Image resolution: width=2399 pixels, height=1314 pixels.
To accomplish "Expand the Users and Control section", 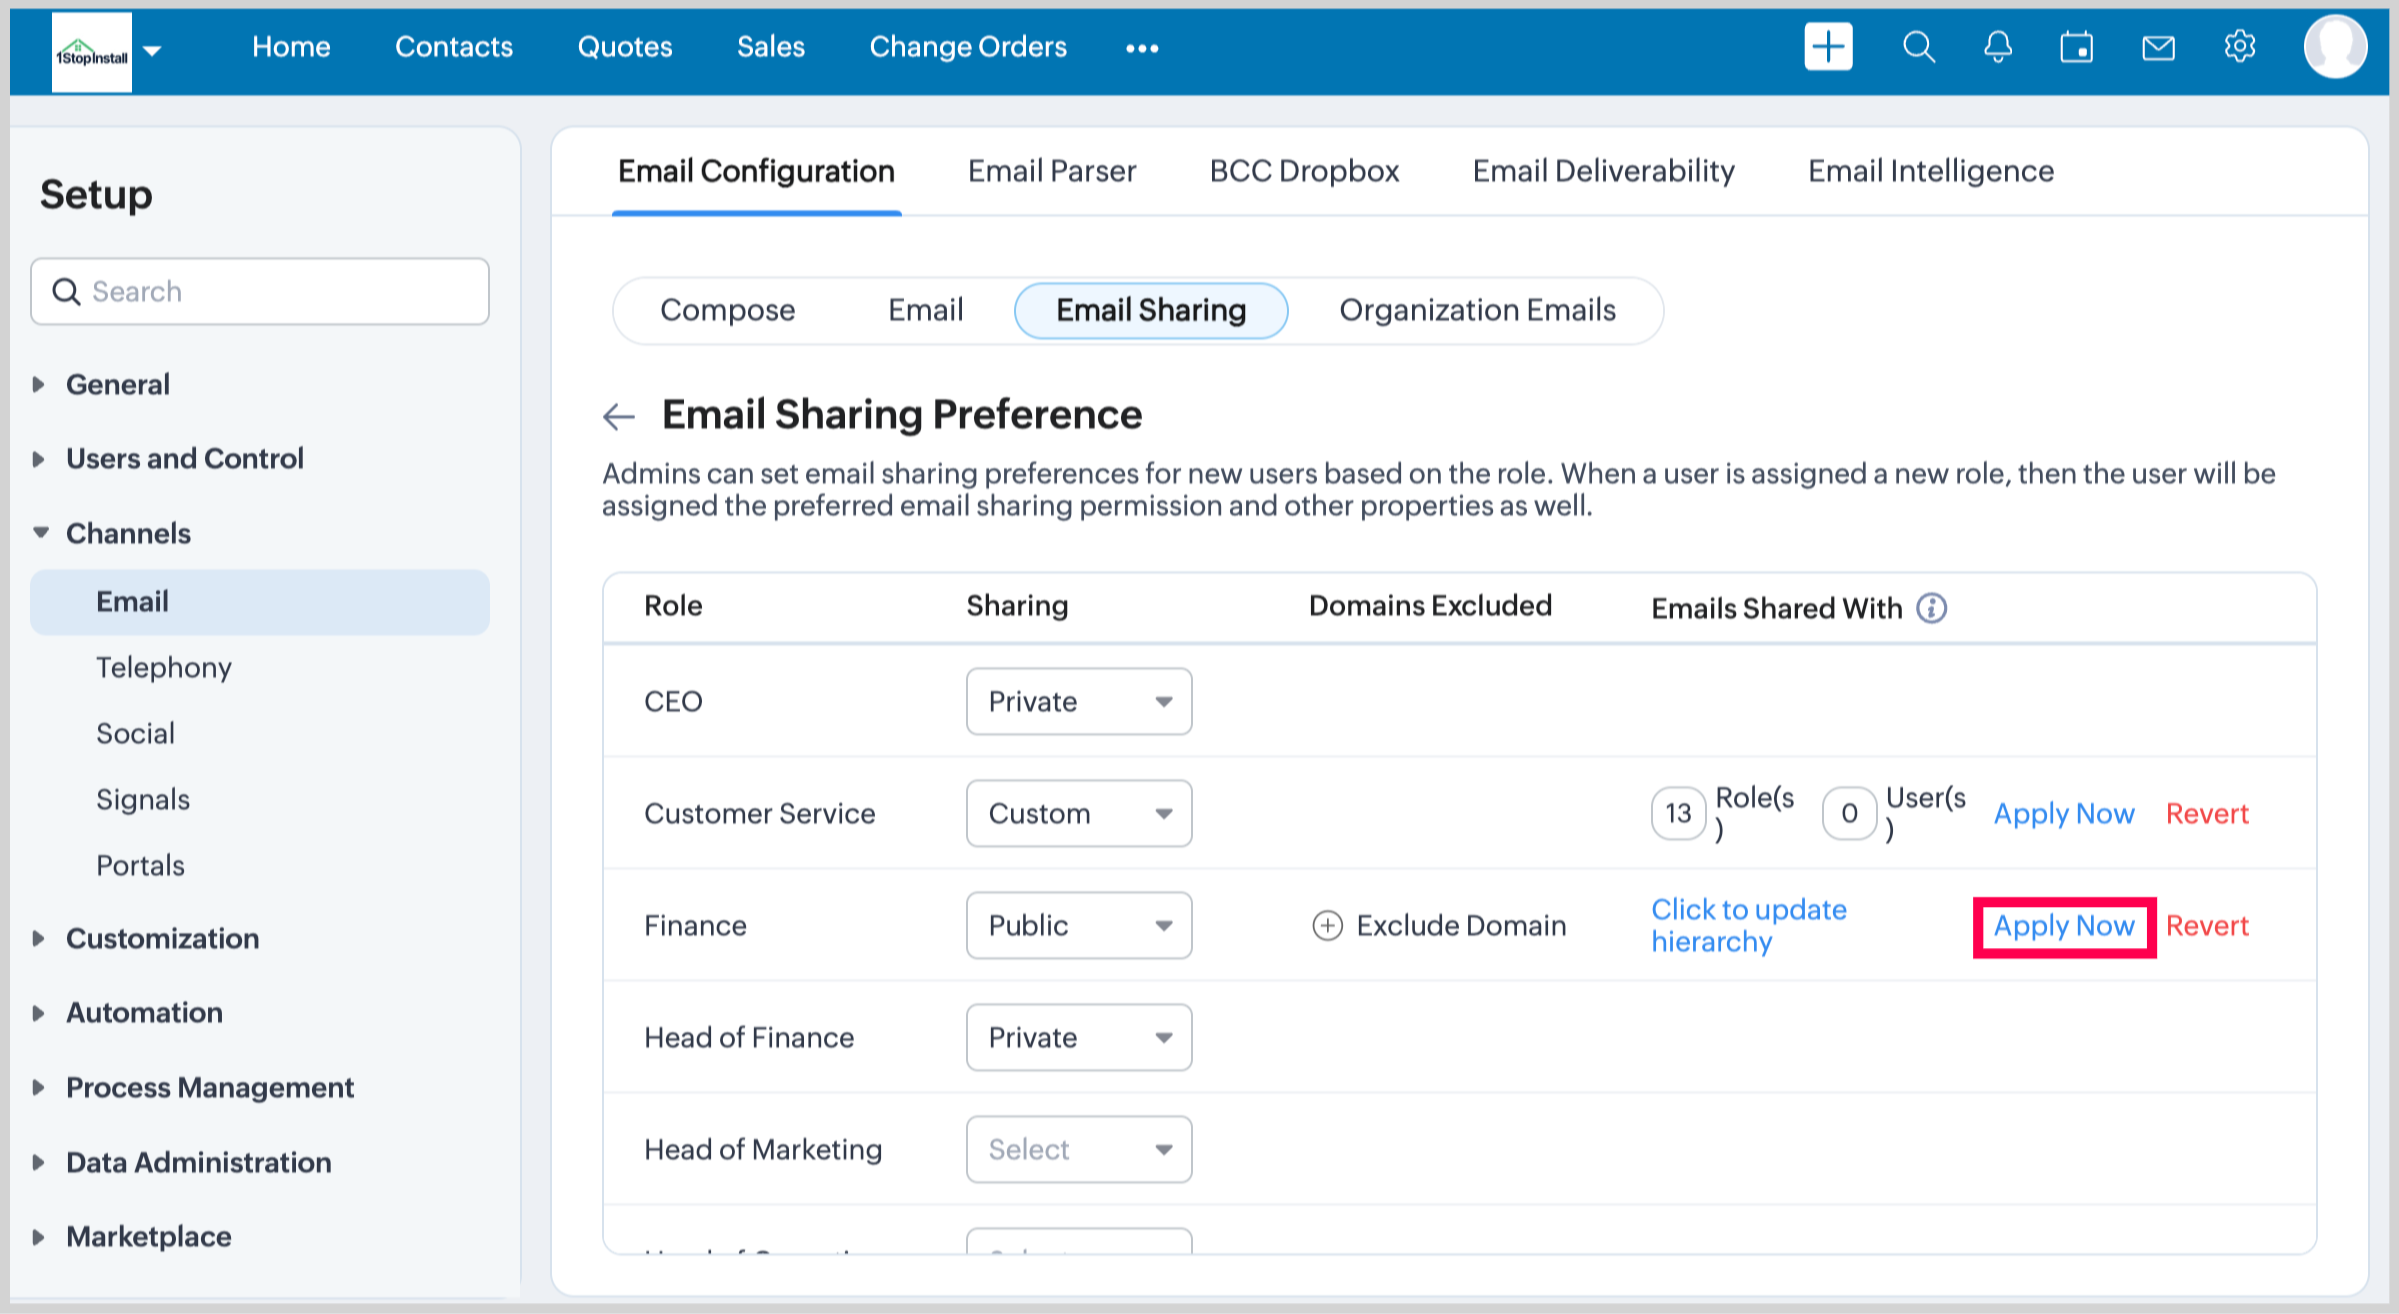I will 184,458.
